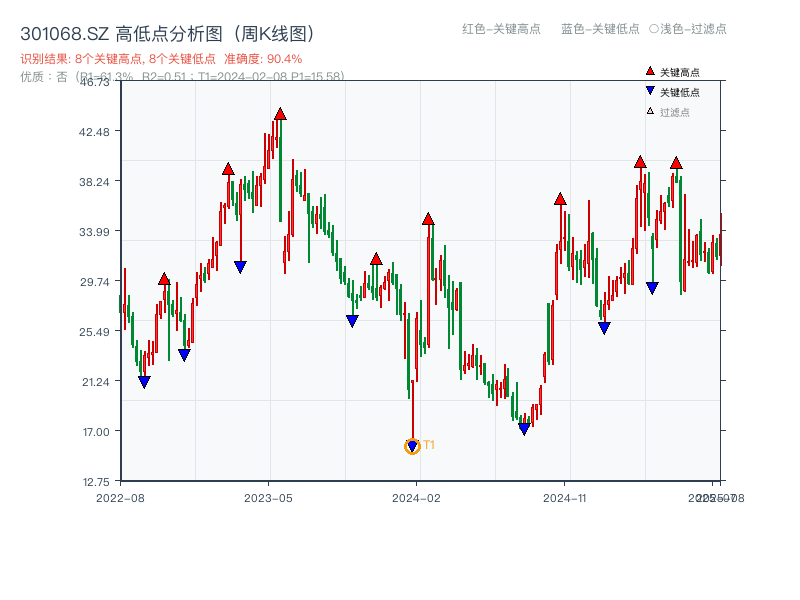Select the blue key-low triangle in late 2023 near 26

pos(352,320)
